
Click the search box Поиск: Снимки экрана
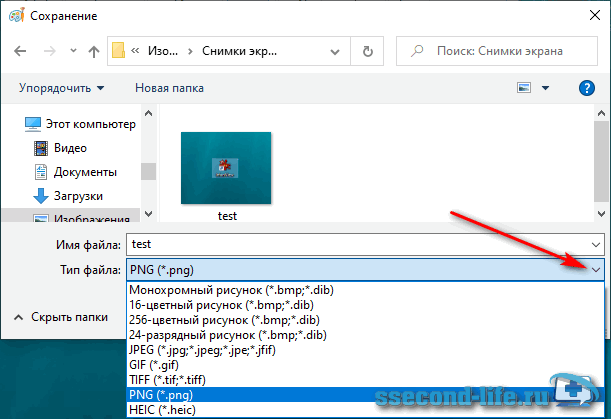[498, 51]
